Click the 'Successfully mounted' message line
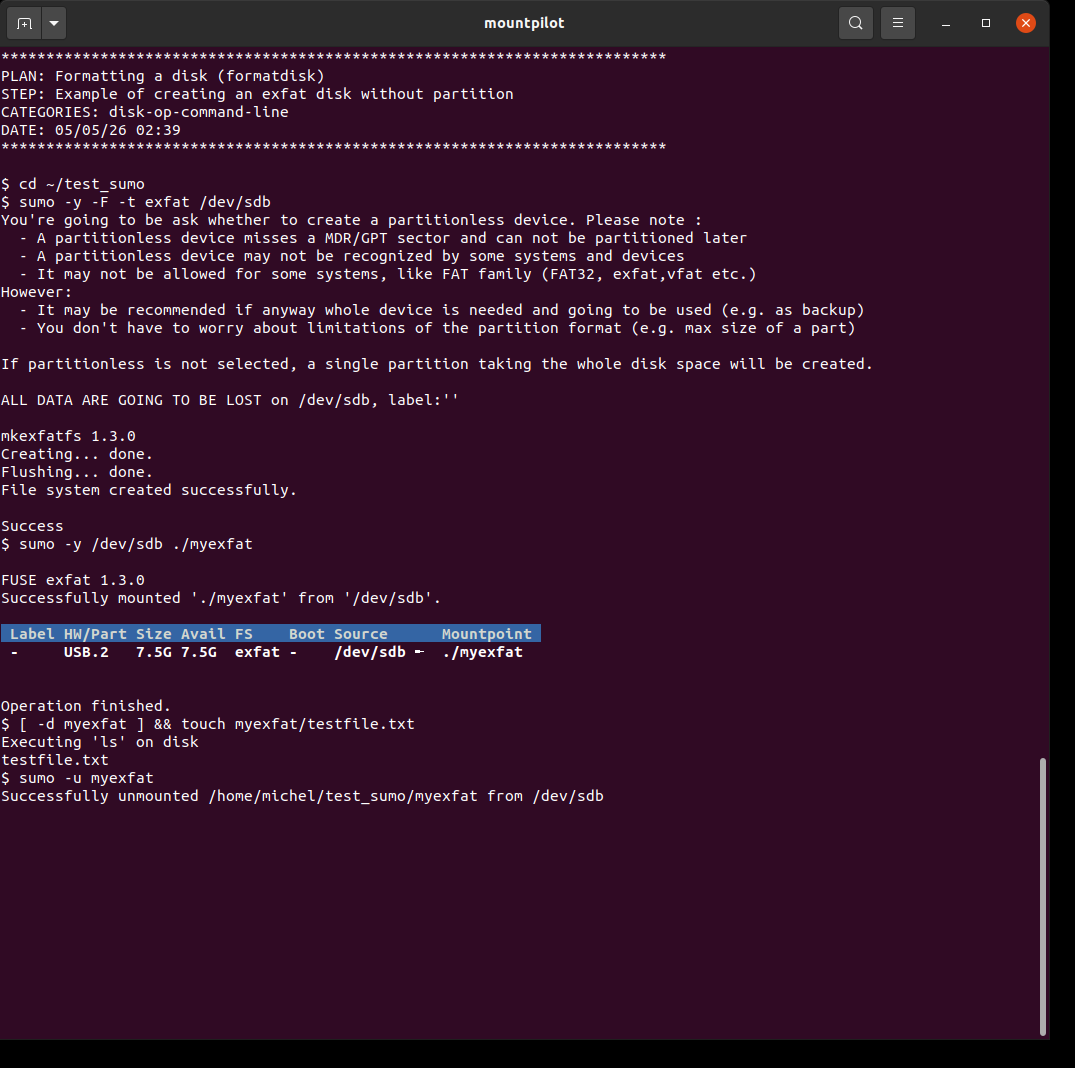The image size is (1075, 1068). [221, 598]
